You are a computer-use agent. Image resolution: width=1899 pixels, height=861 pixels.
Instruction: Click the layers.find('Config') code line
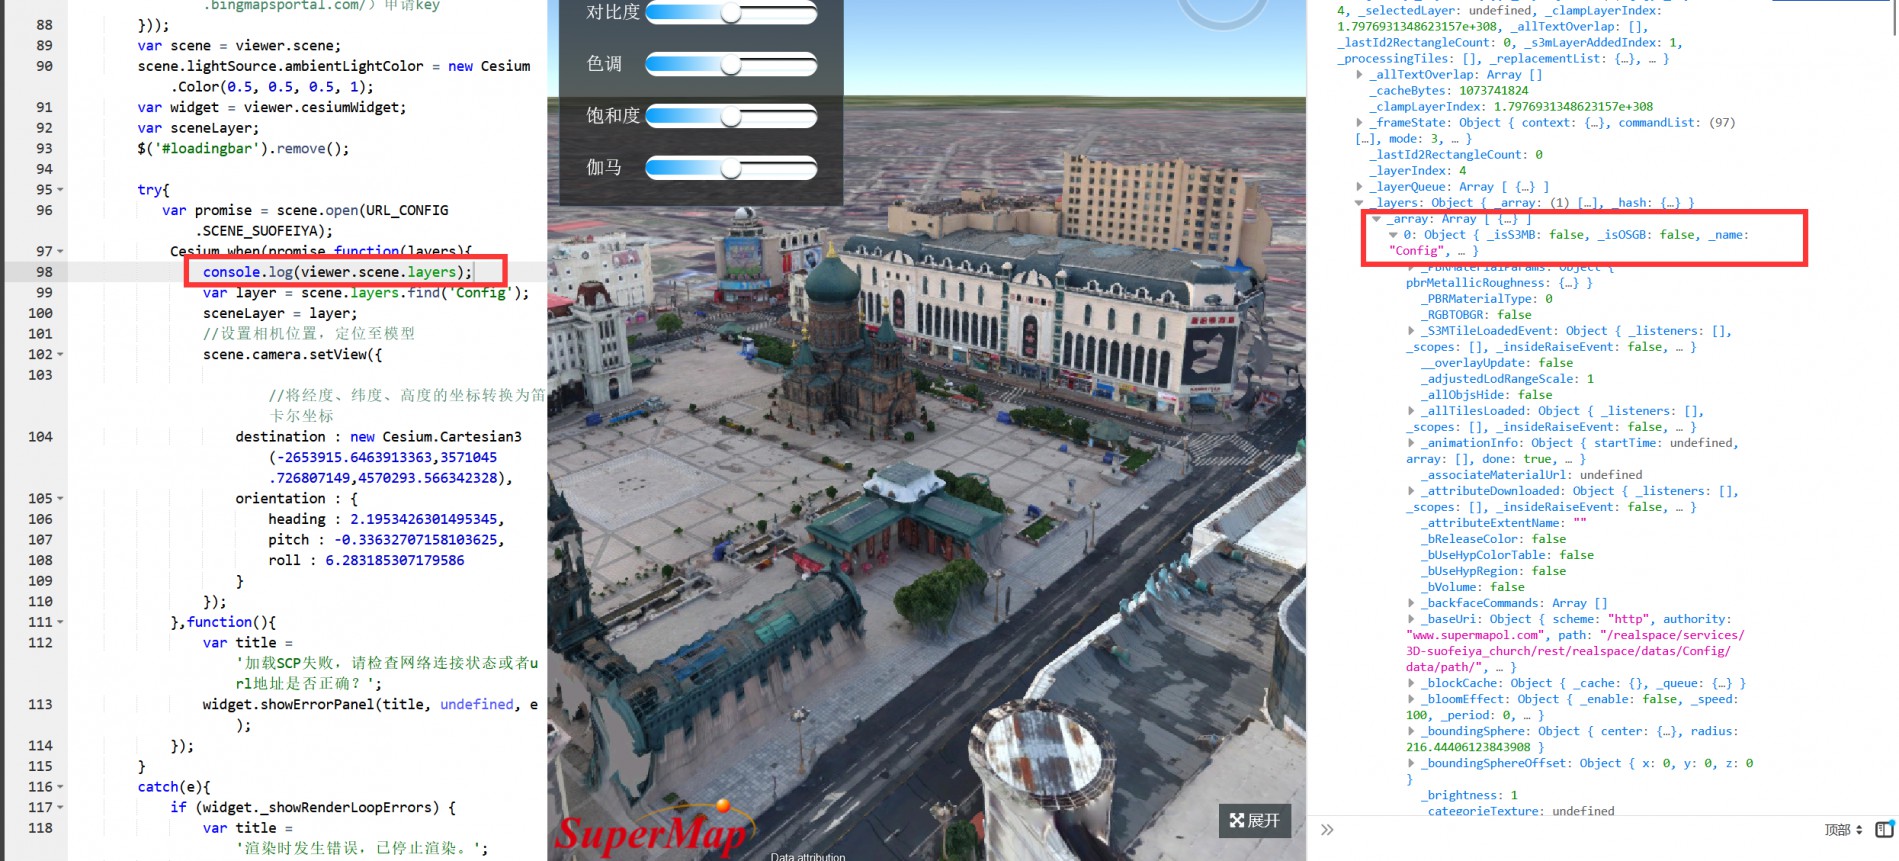(x=366, y=293)
